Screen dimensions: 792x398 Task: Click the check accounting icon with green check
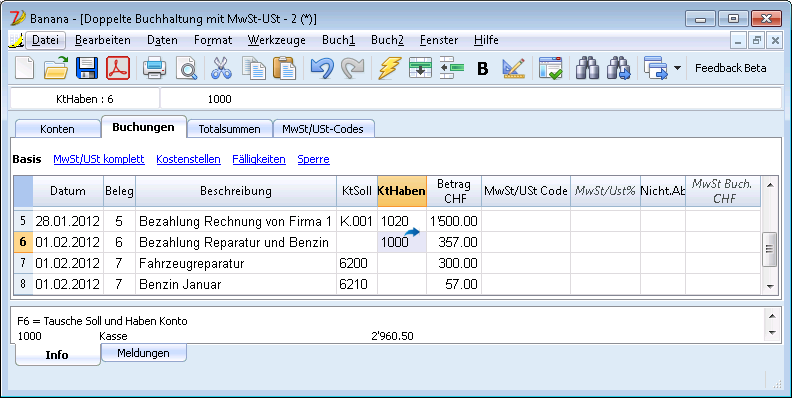pyautogui.click(x=550, y=68)
